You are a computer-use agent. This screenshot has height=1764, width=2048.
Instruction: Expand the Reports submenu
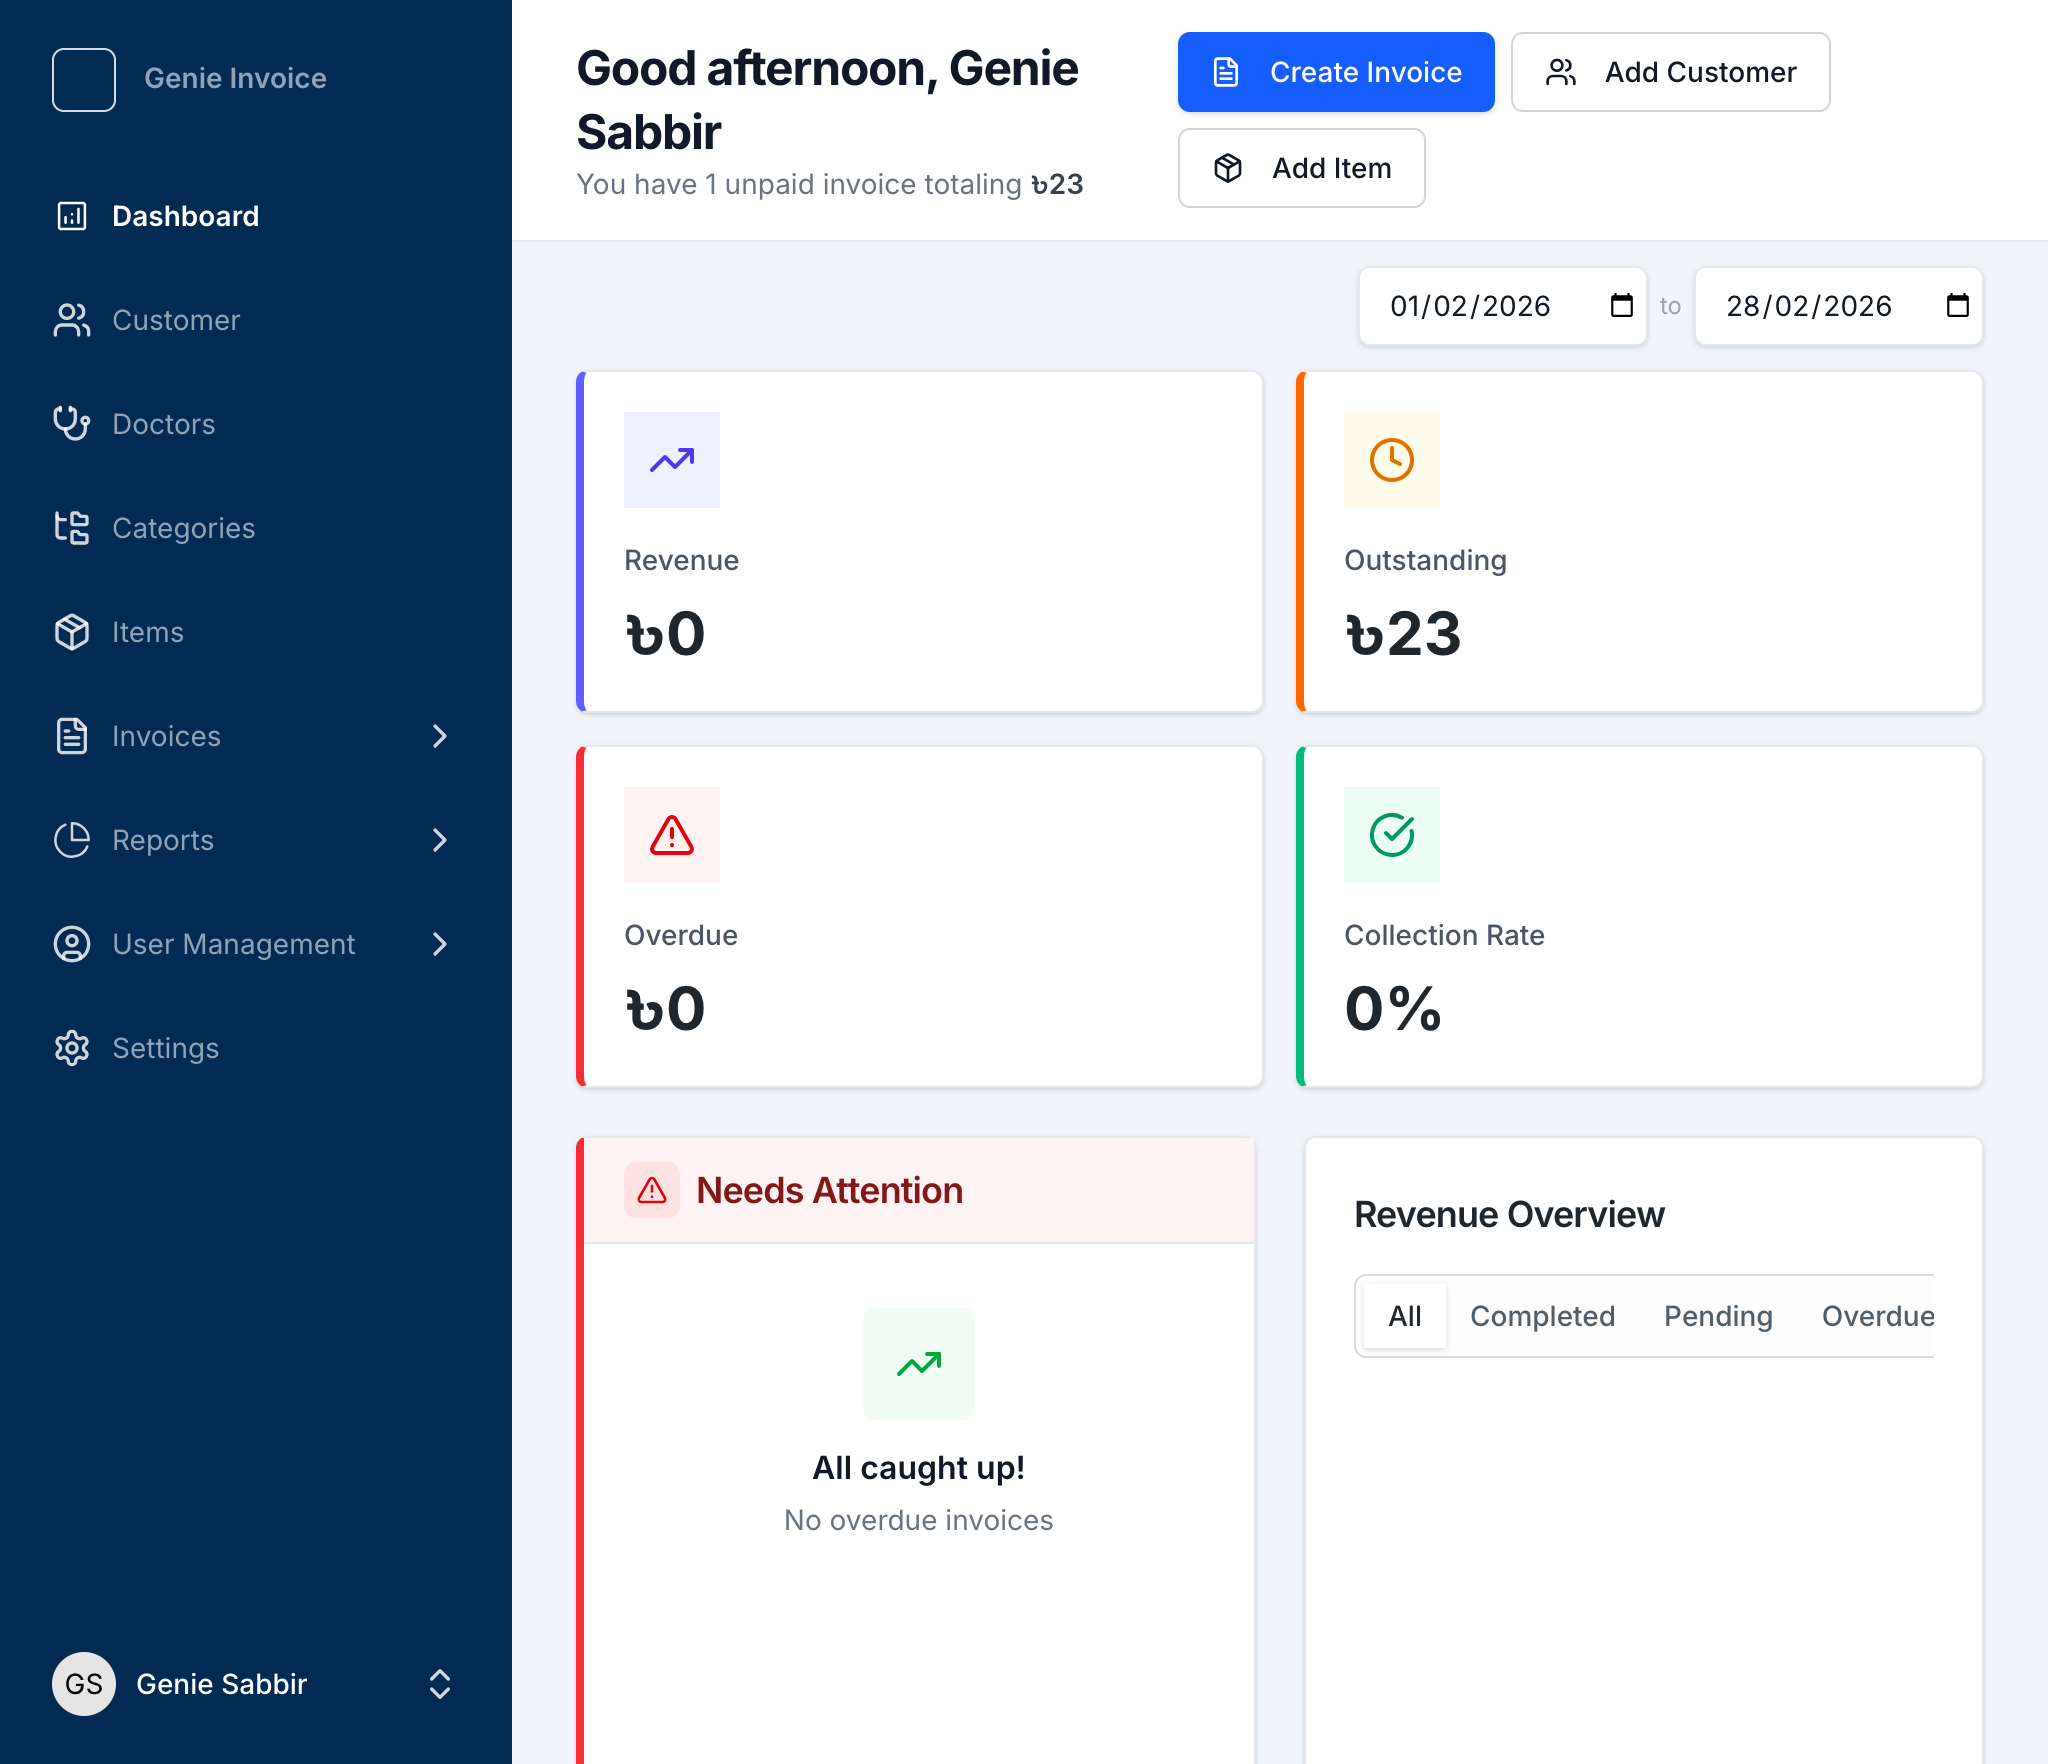(x=440, y=840)
